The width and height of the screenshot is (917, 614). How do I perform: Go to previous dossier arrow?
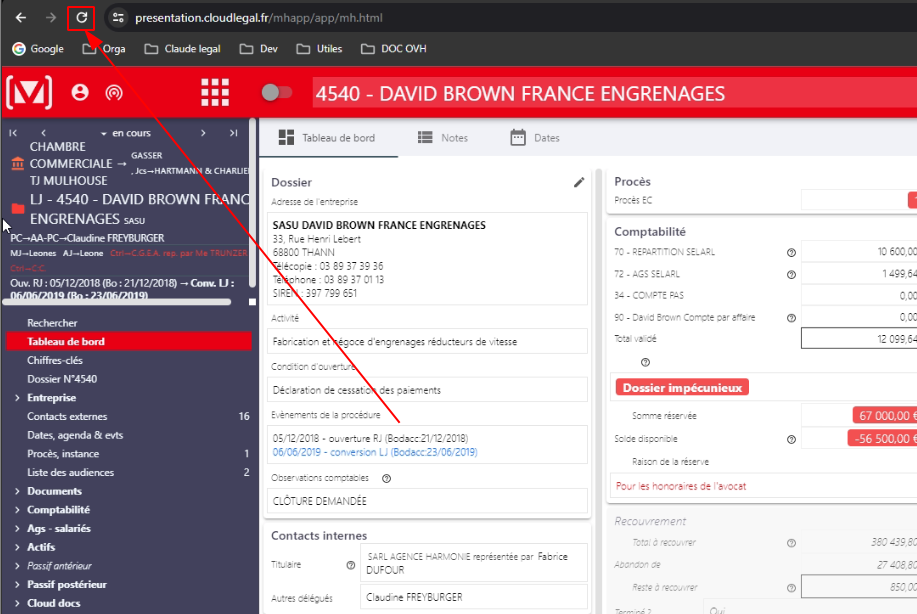tap(43, 133)
